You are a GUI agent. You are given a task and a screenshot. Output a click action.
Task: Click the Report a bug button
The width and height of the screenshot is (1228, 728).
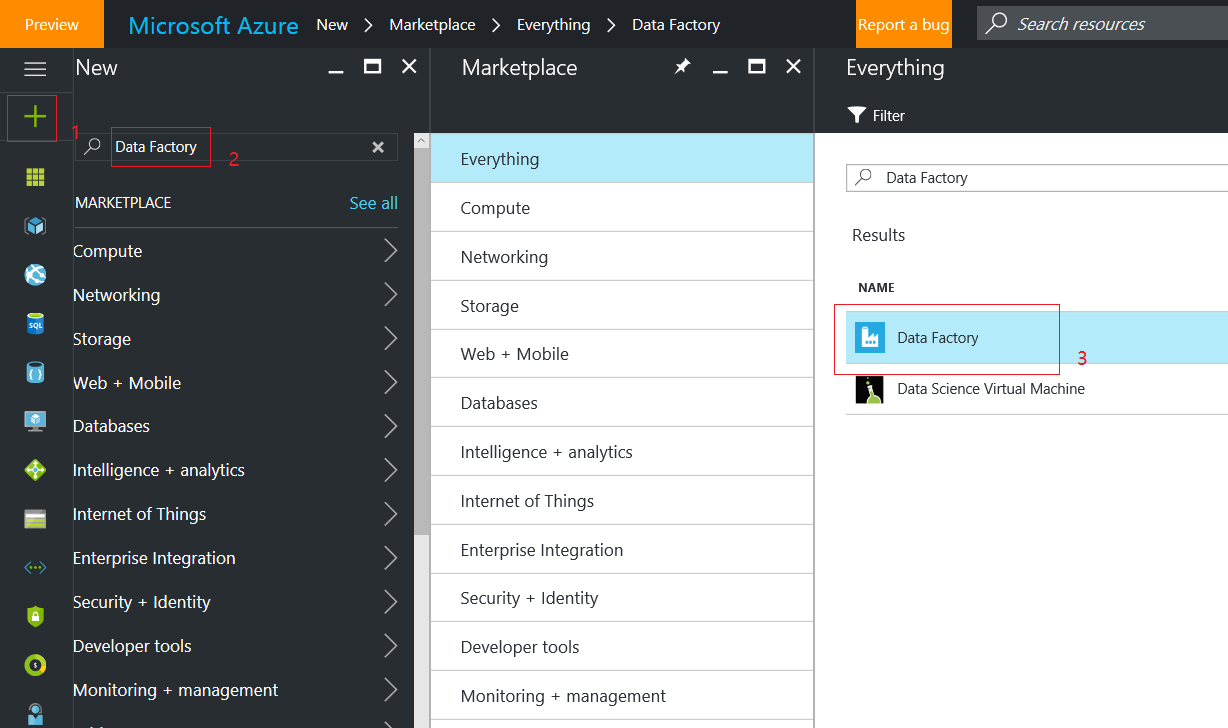pos(903,24)
